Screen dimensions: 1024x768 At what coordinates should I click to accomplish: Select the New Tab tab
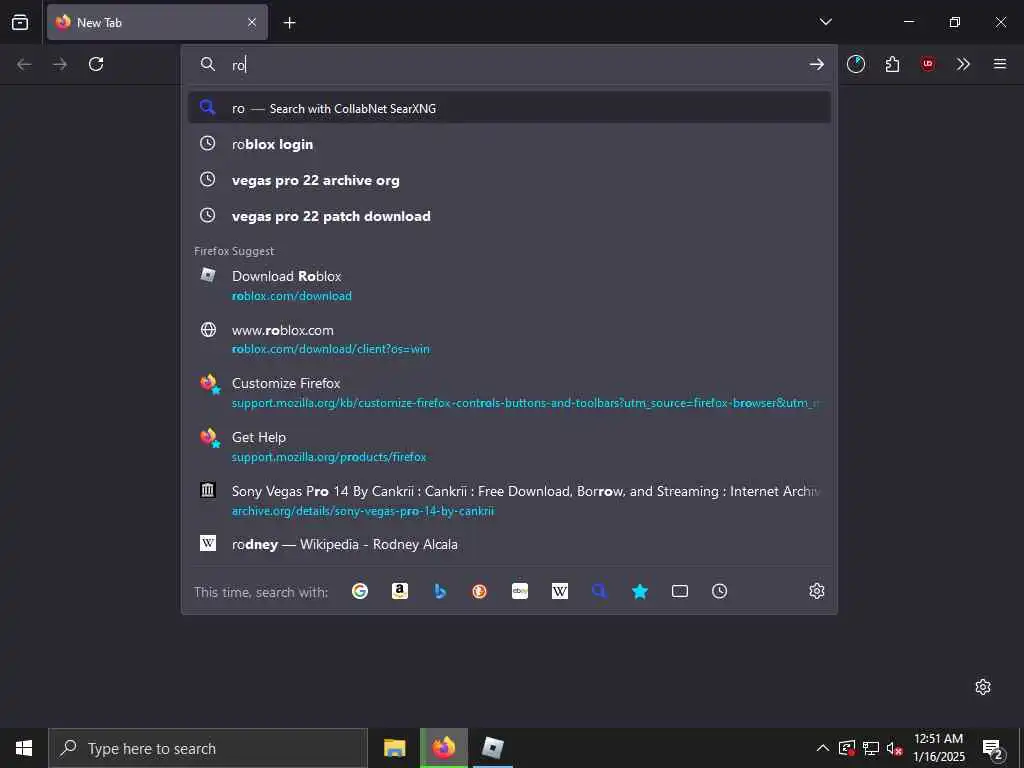click(157, 22)
